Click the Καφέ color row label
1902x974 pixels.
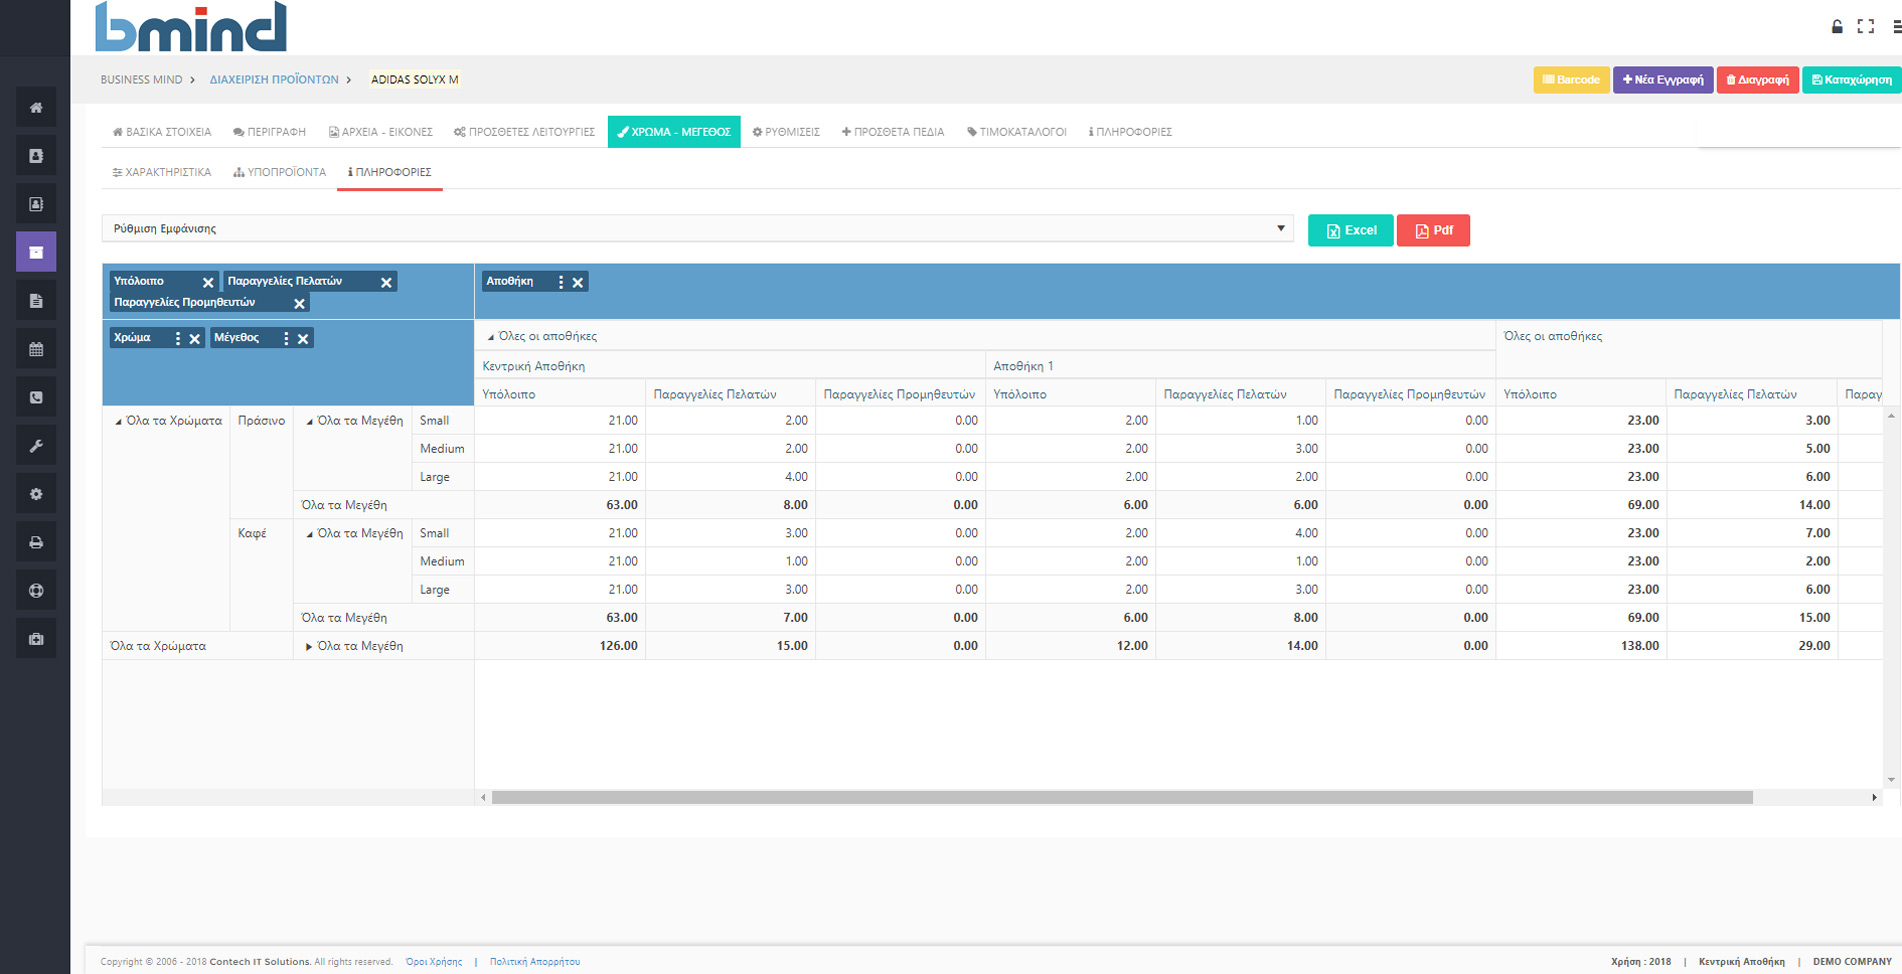tap(252, 534)
